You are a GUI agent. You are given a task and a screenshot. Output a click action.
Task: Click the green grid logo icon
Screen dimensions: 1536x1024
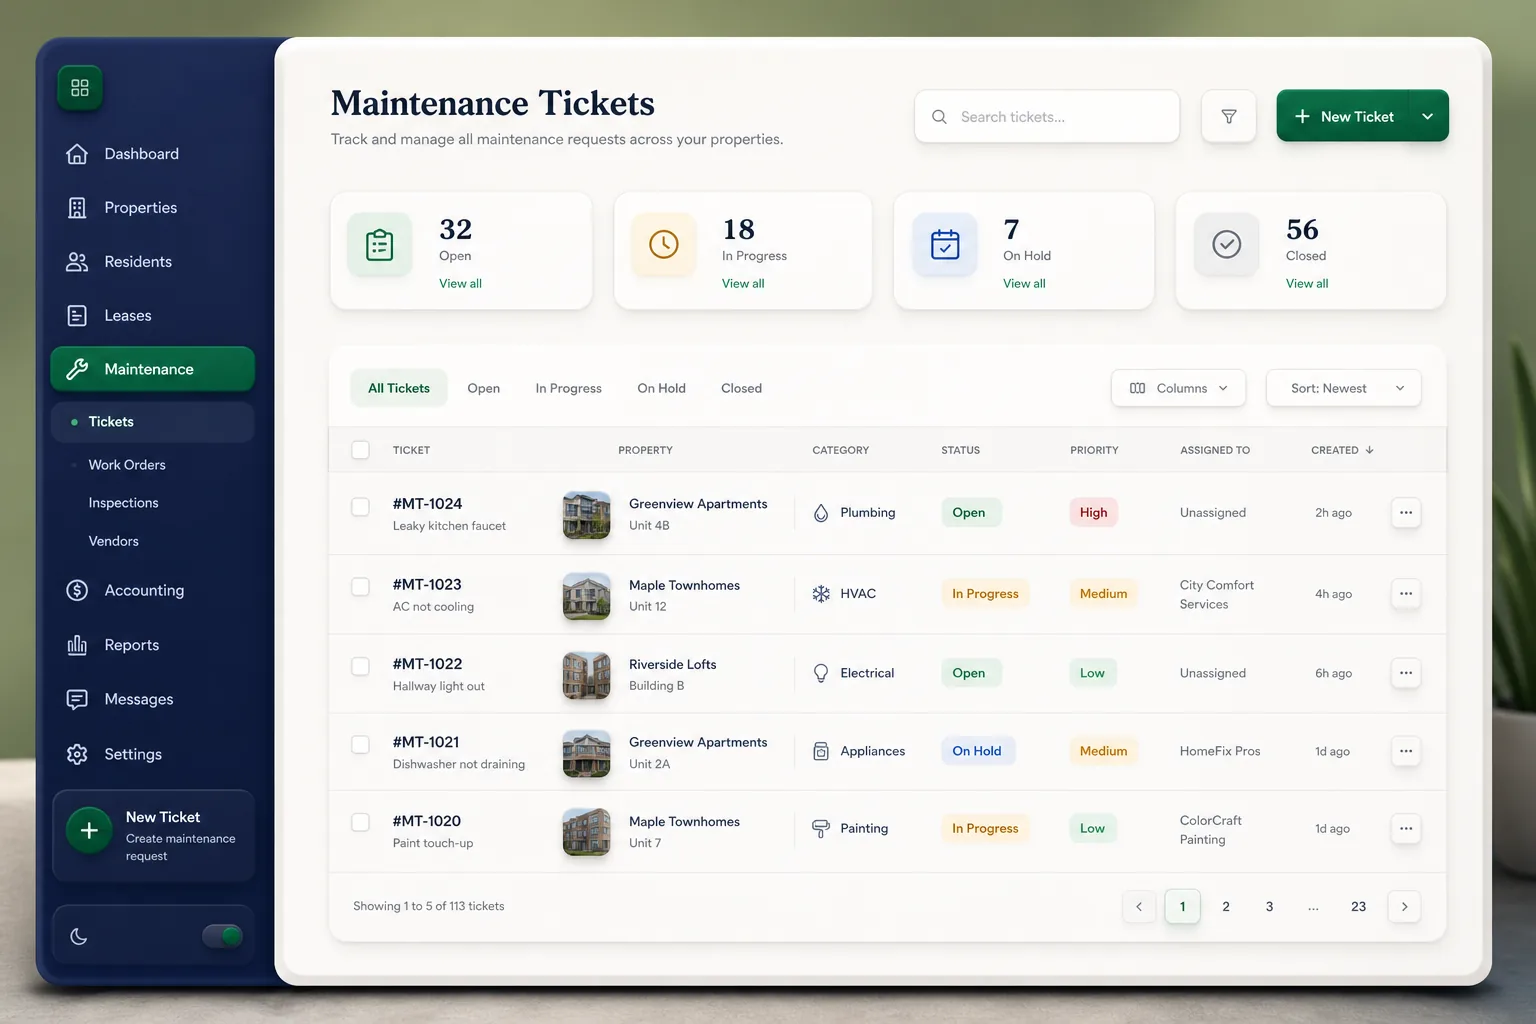(x=80, y=88)
